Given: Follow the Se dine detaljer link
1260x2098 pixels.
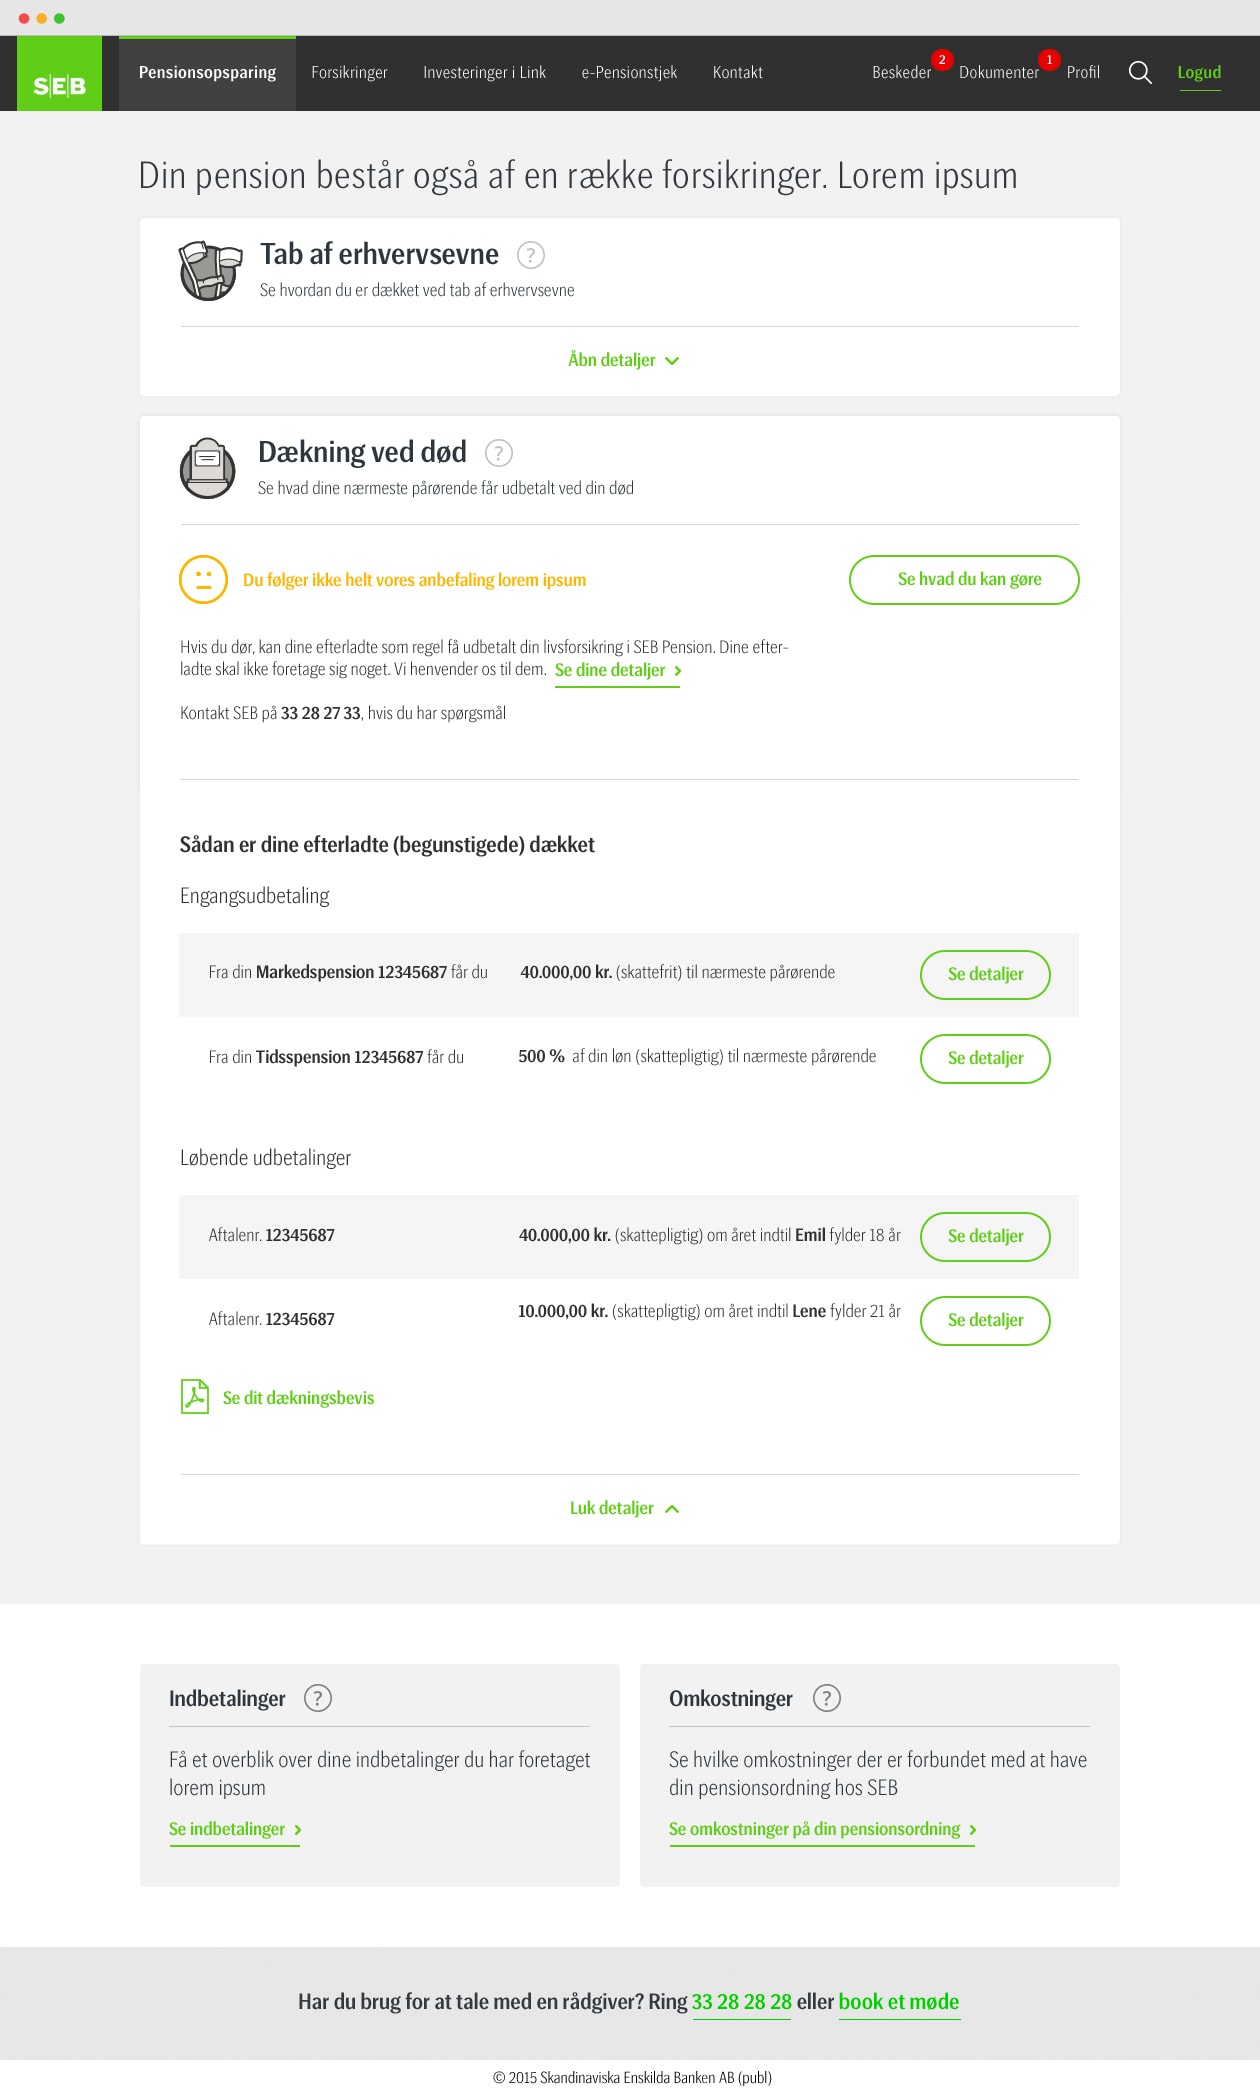Looking at the screenshot, I should [618, 671].
